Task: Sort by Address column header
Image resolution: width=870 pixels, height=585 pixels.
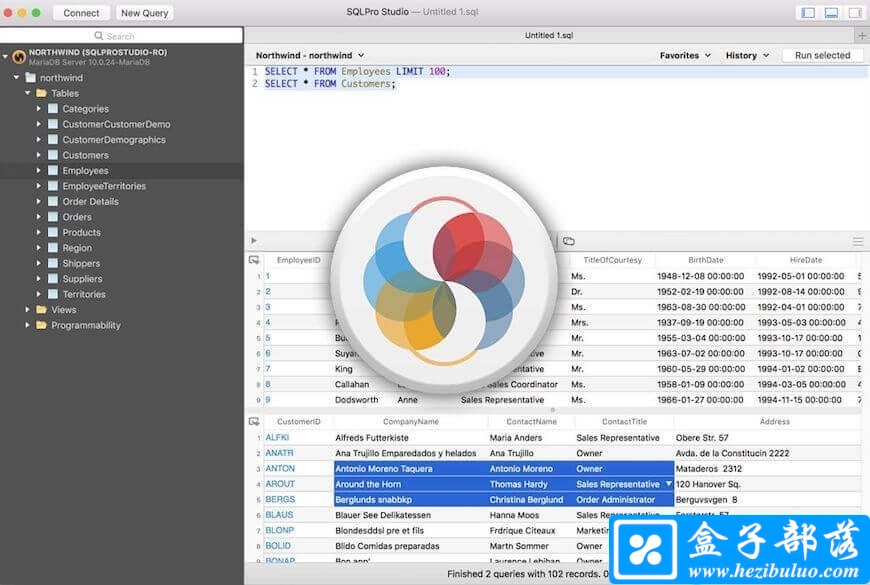Action: (x=774, y=422)
